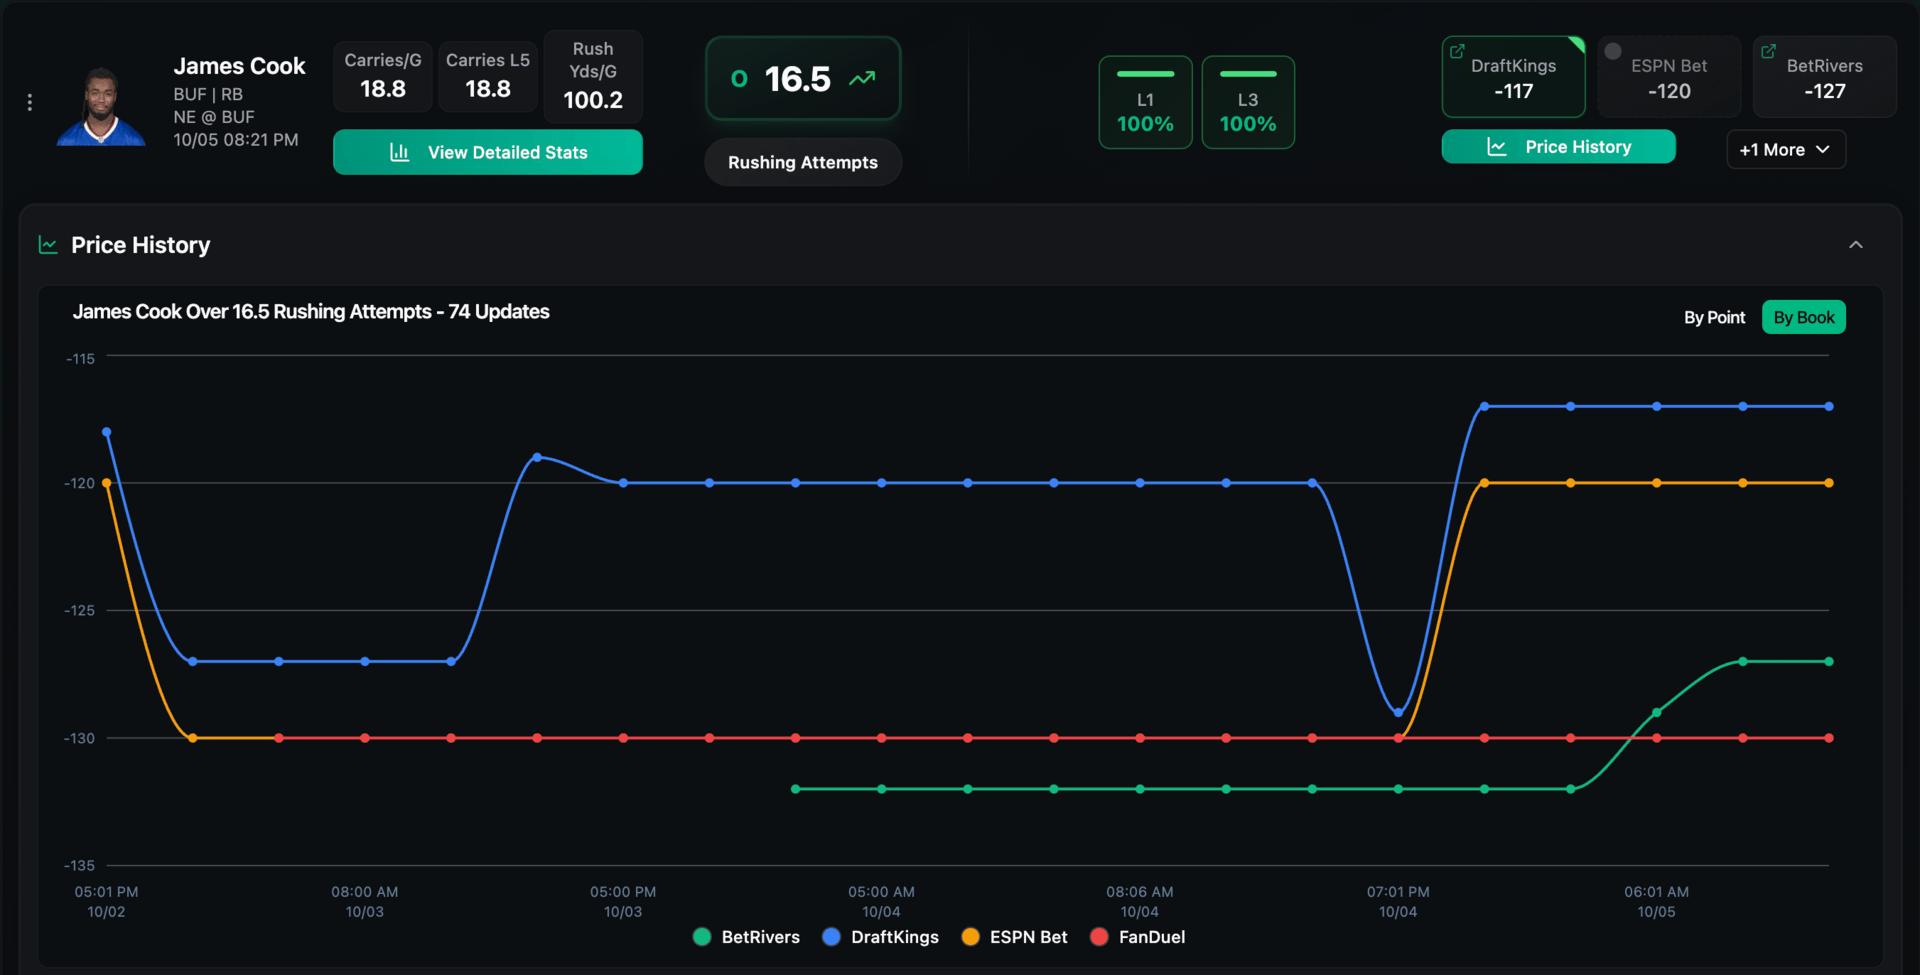The image size is (1920, 975).
Task: Click the chart title with 74 Updates
Action: pos(311,312)
